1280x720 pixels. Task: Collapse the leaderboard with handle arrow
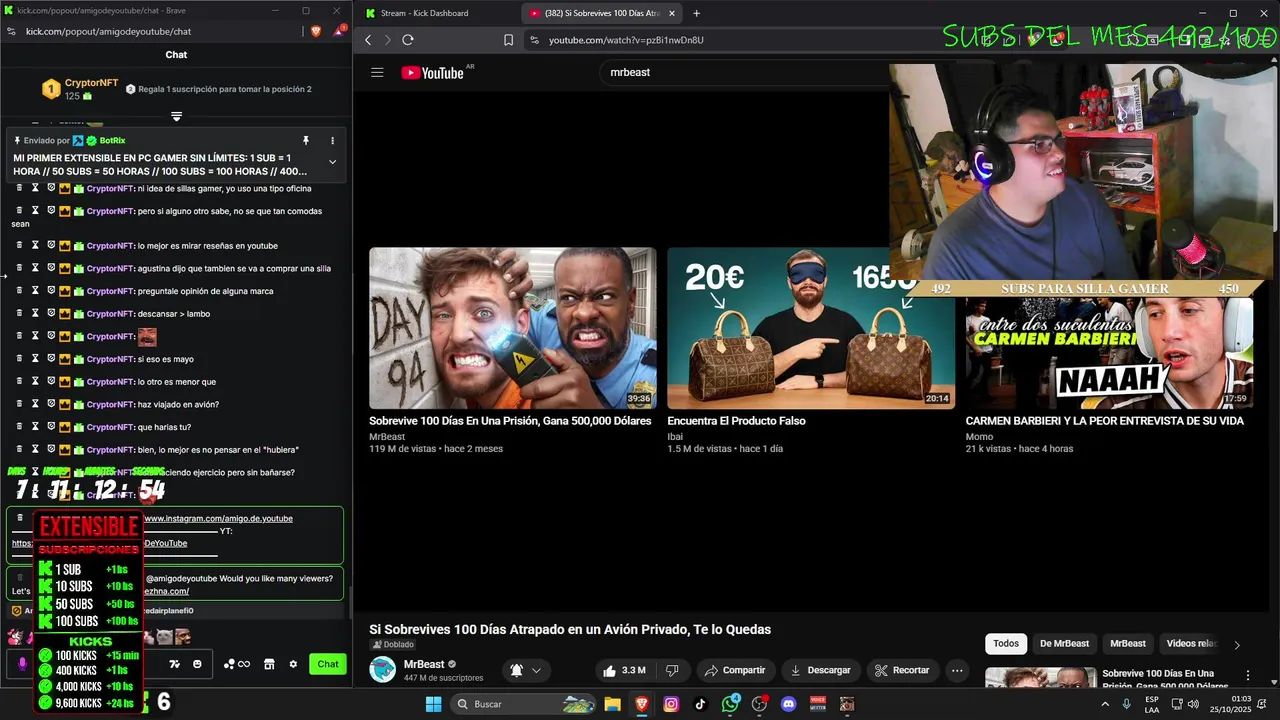point(176,117)
